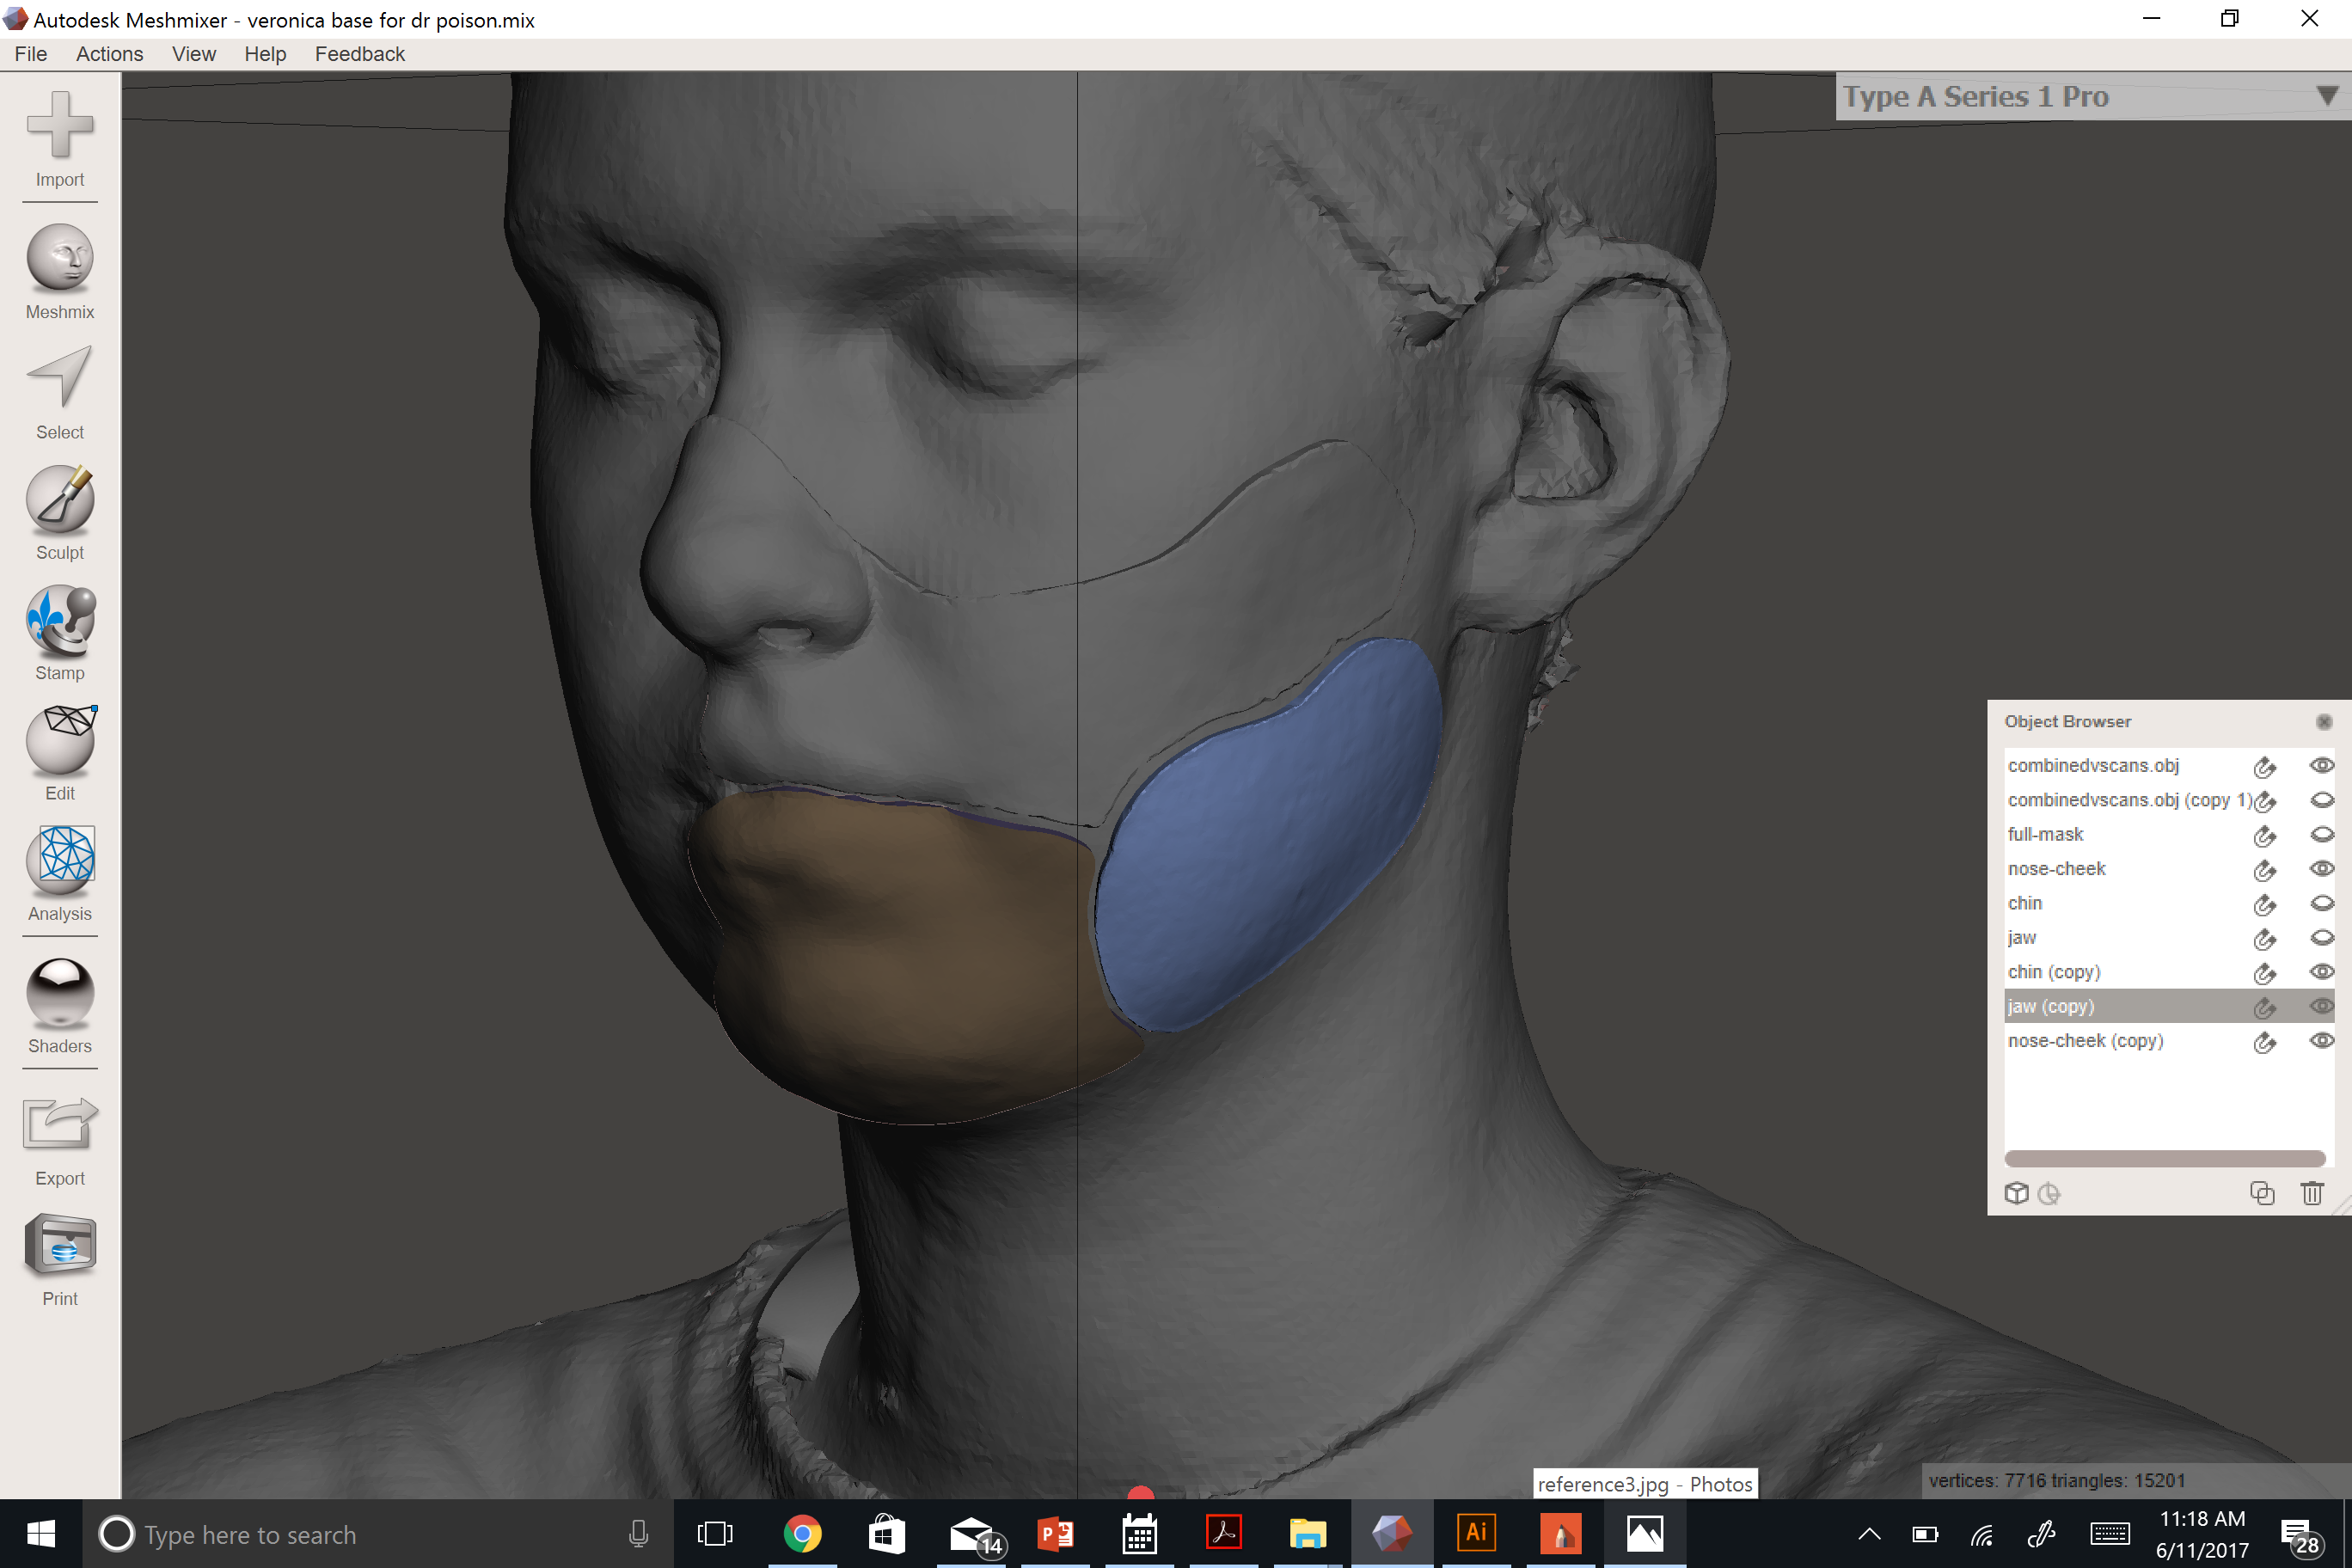Show hidden system tray icons
2352x1568 pixels.
coord(1869,1534)
